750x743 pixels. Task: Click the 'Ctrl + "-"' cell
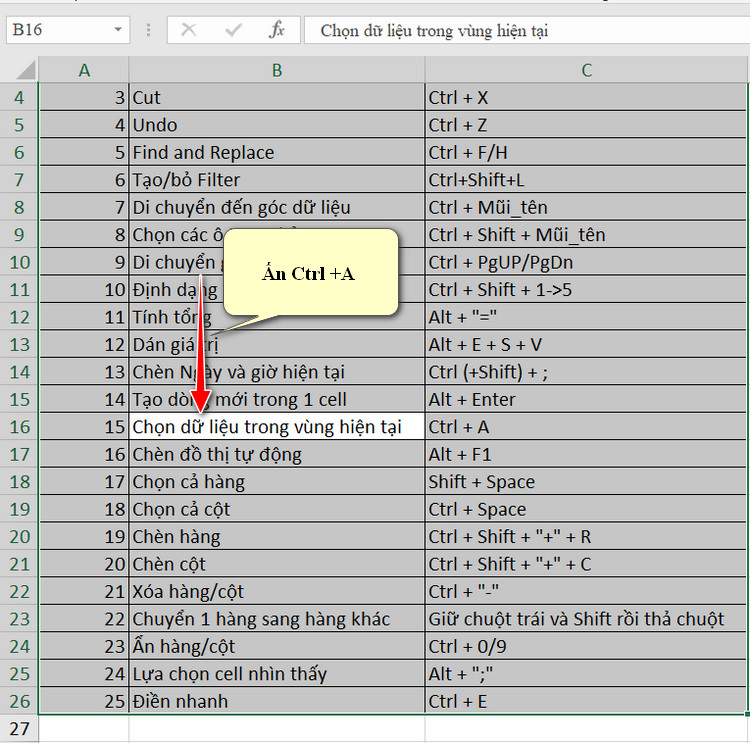pos(585,591)
